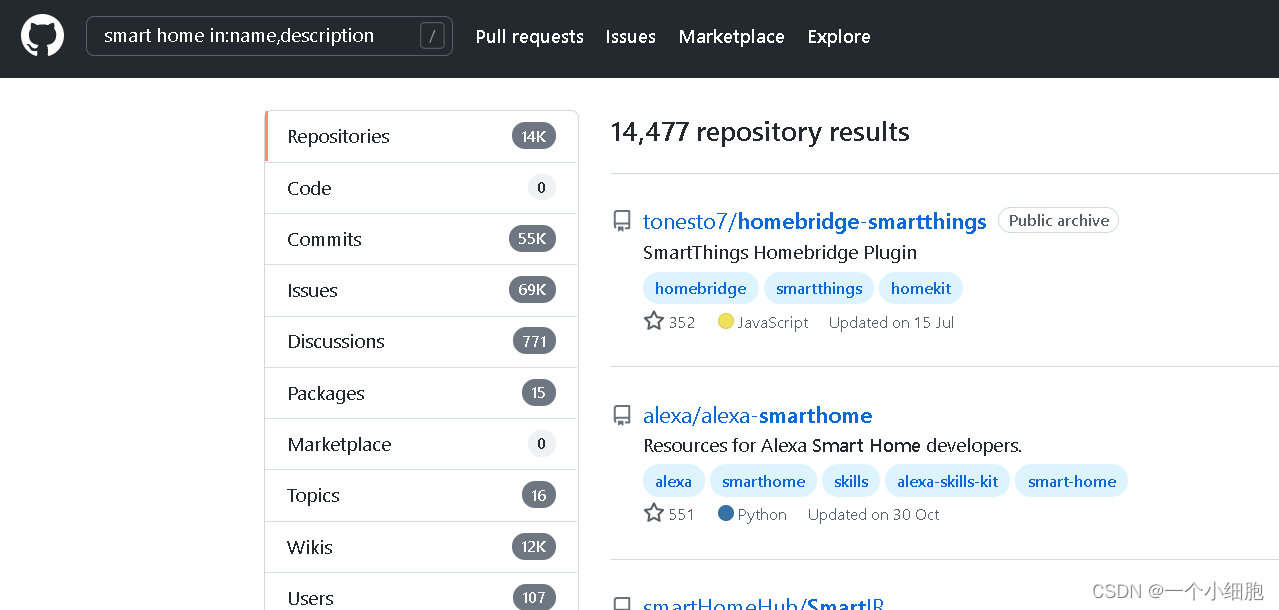Click the 771 count badge on Discussions
1279x610 pixels.
click(x=534, y=341)
